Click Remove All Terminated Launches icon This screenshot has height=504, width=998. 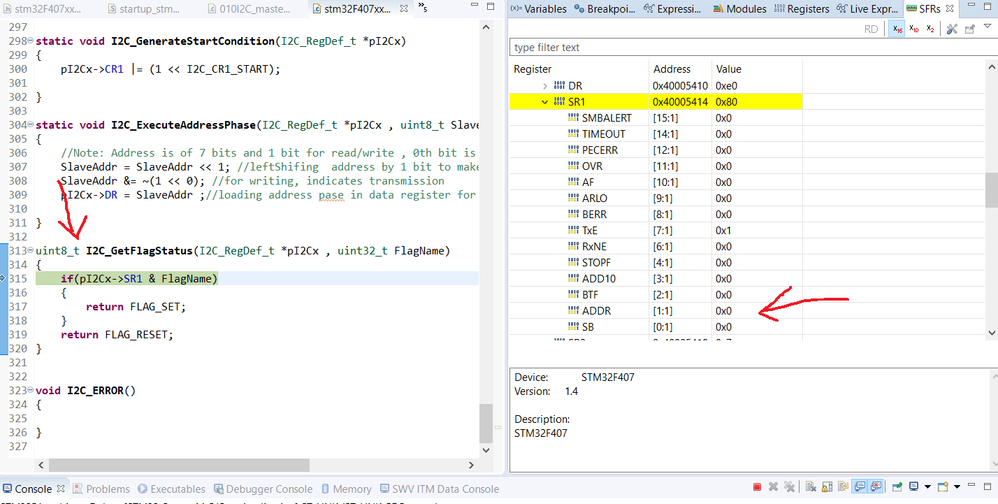tap(789, 487)
